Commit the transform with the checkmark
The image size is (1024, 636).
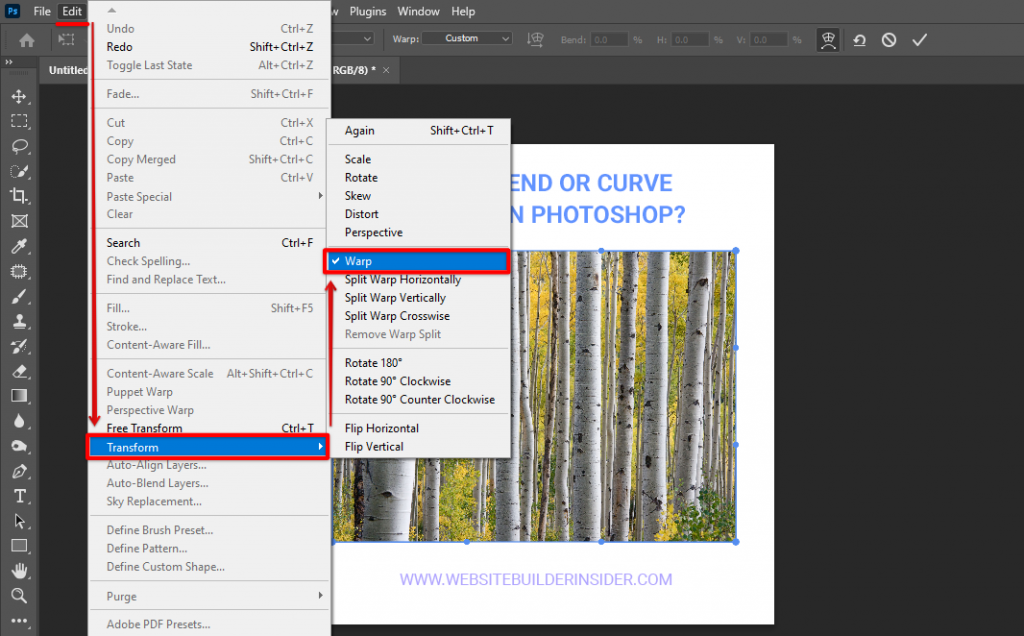pyautogui.click(x=919, y=40)
